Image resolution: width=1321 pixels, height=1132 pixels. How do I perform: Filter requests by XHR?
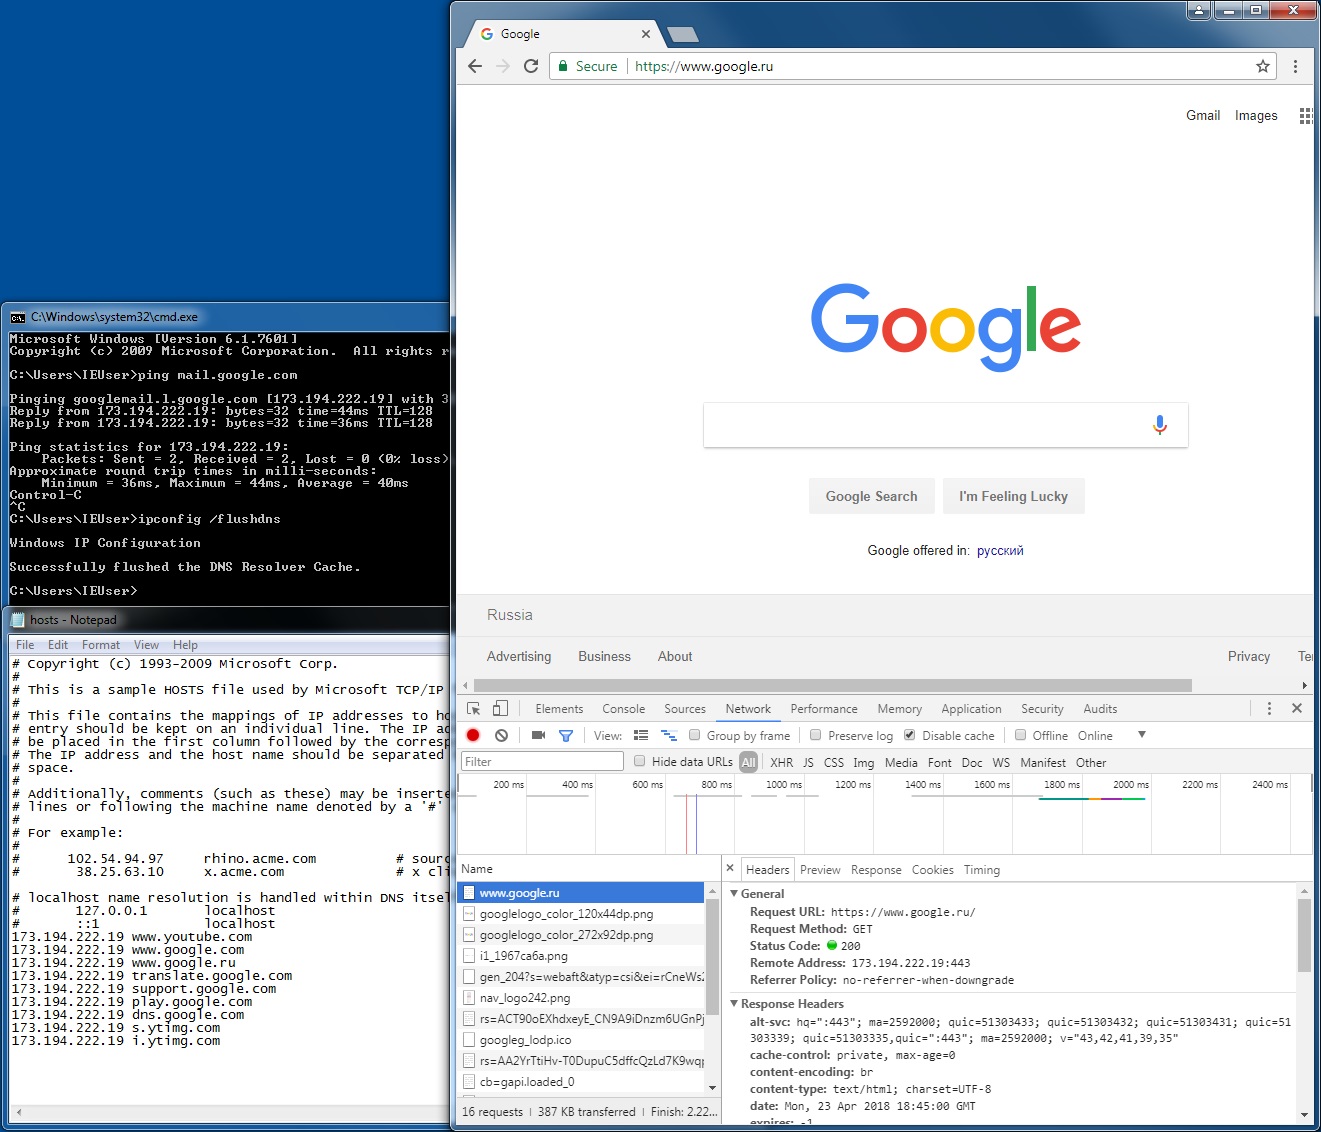(x=782, y=762)
